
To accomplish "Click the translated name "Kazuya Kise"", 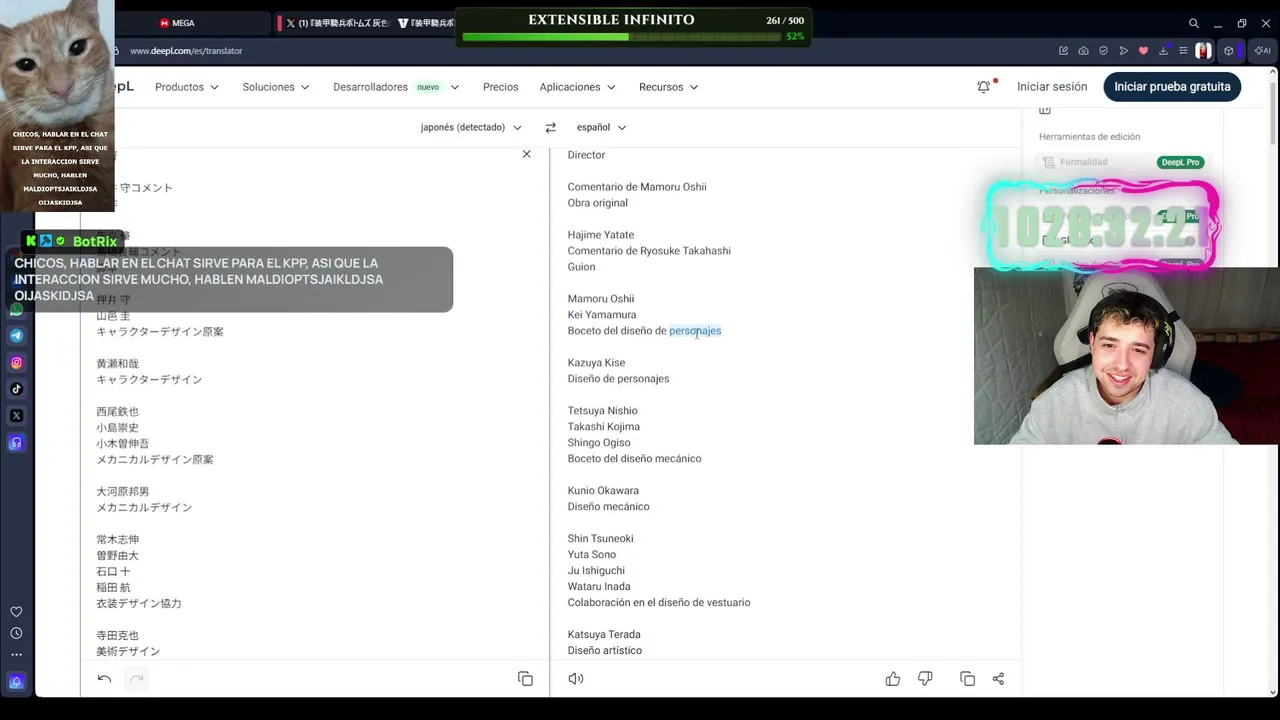I will coord(596,363).
